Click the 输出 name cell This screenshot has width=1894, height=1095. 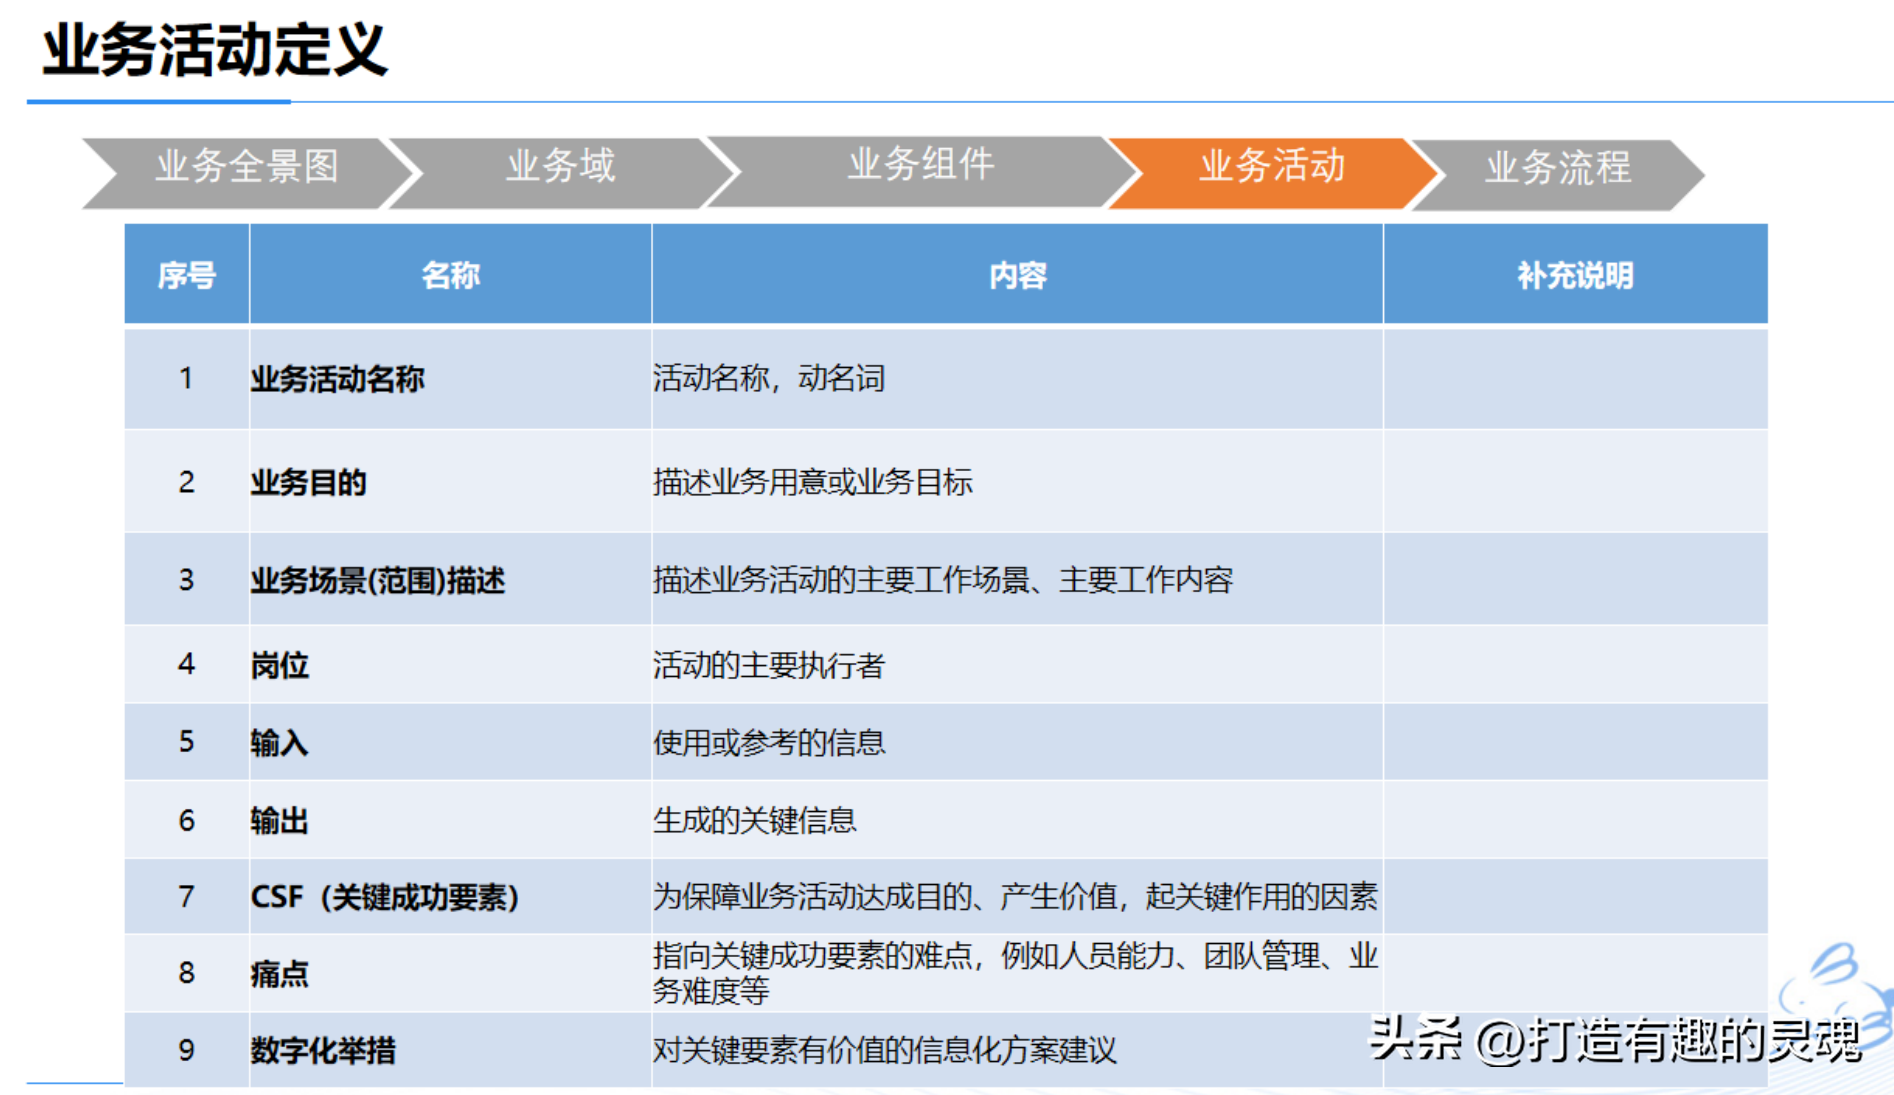tap(451, 820)
